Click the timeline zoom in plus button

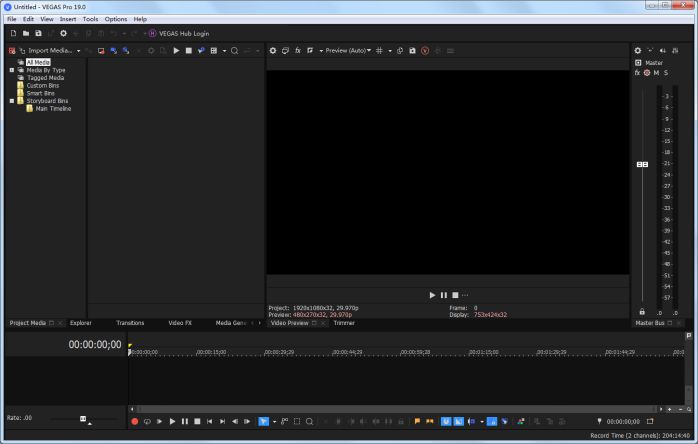click(670, 409)
